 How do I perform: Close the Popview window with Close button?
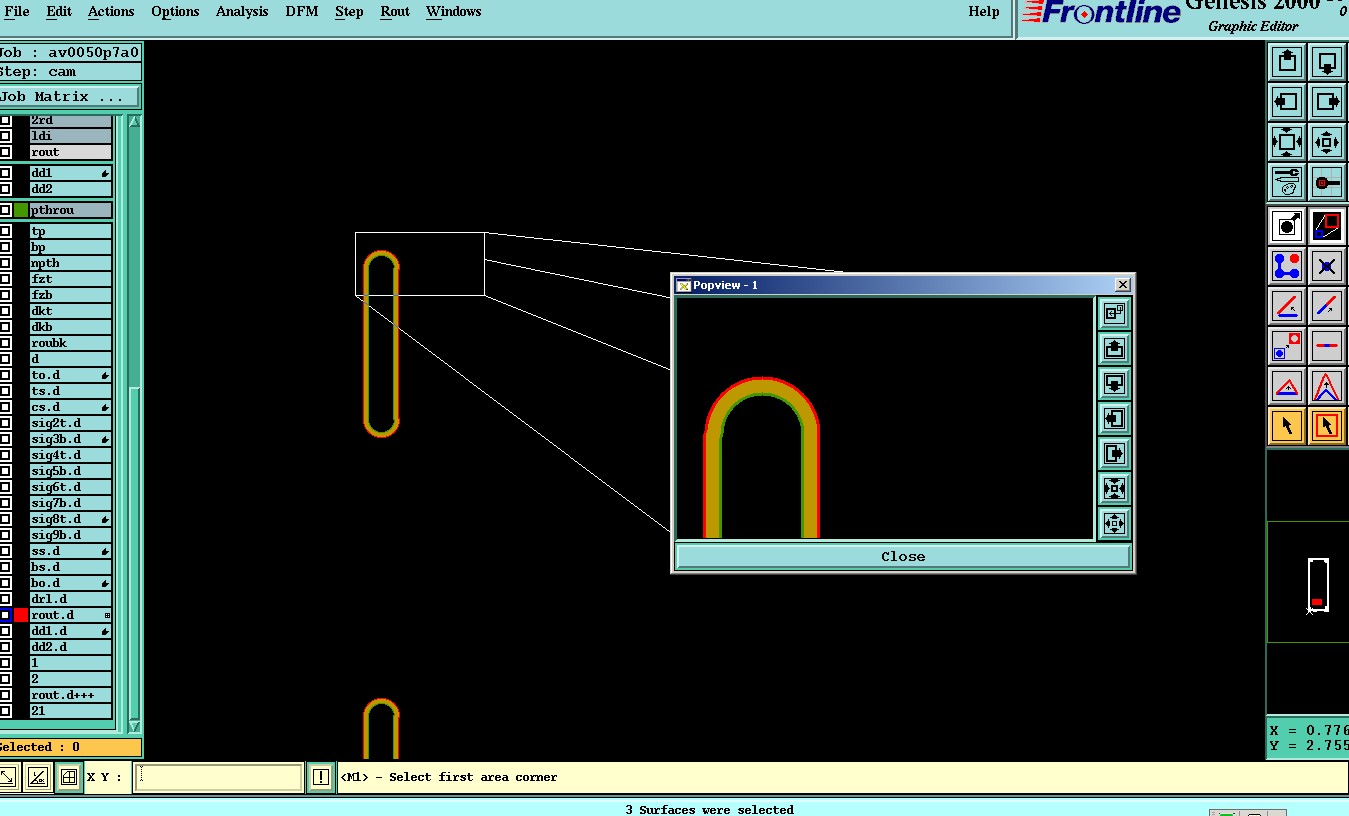903,557
